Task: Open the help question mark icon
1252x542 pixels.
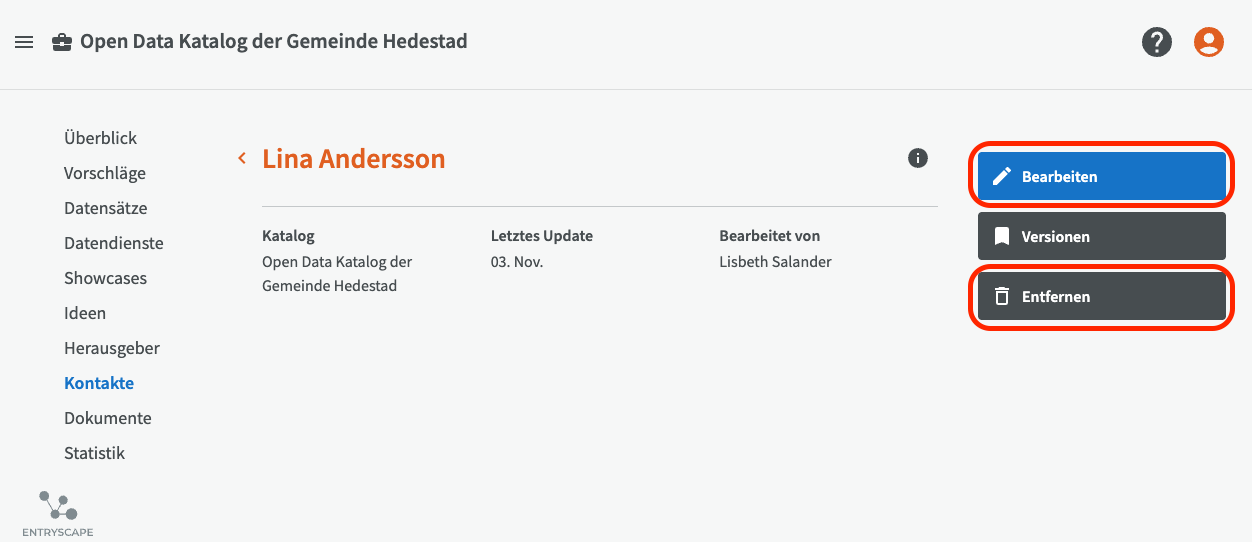Action: [1157, 42]
